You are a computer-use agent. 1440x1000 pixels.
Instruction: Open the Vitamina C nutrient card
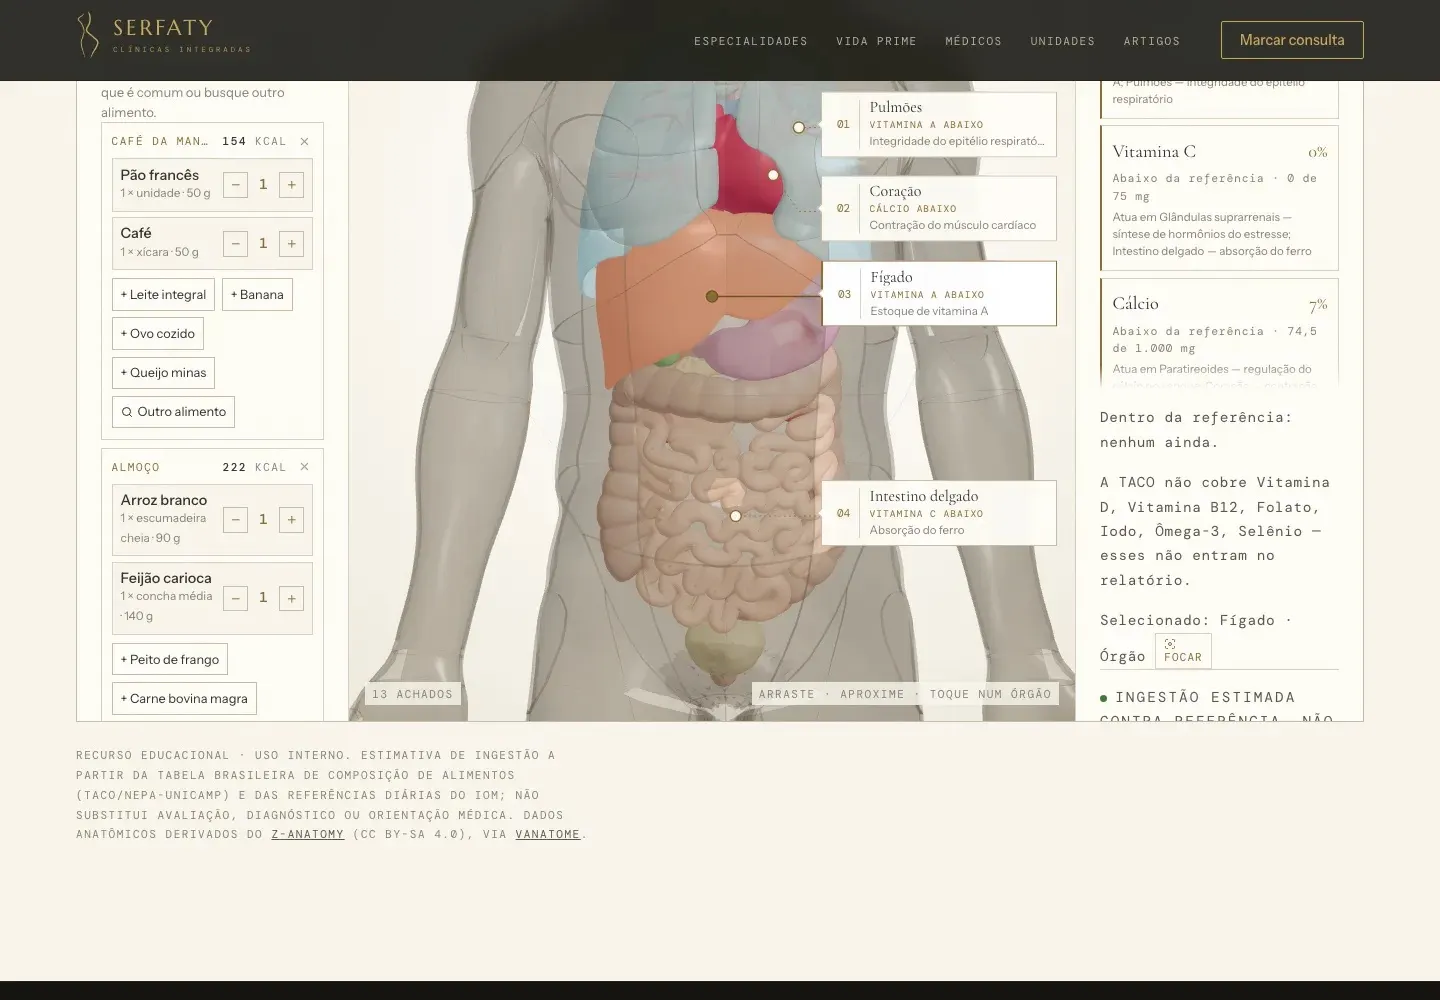click(1219, 198)
